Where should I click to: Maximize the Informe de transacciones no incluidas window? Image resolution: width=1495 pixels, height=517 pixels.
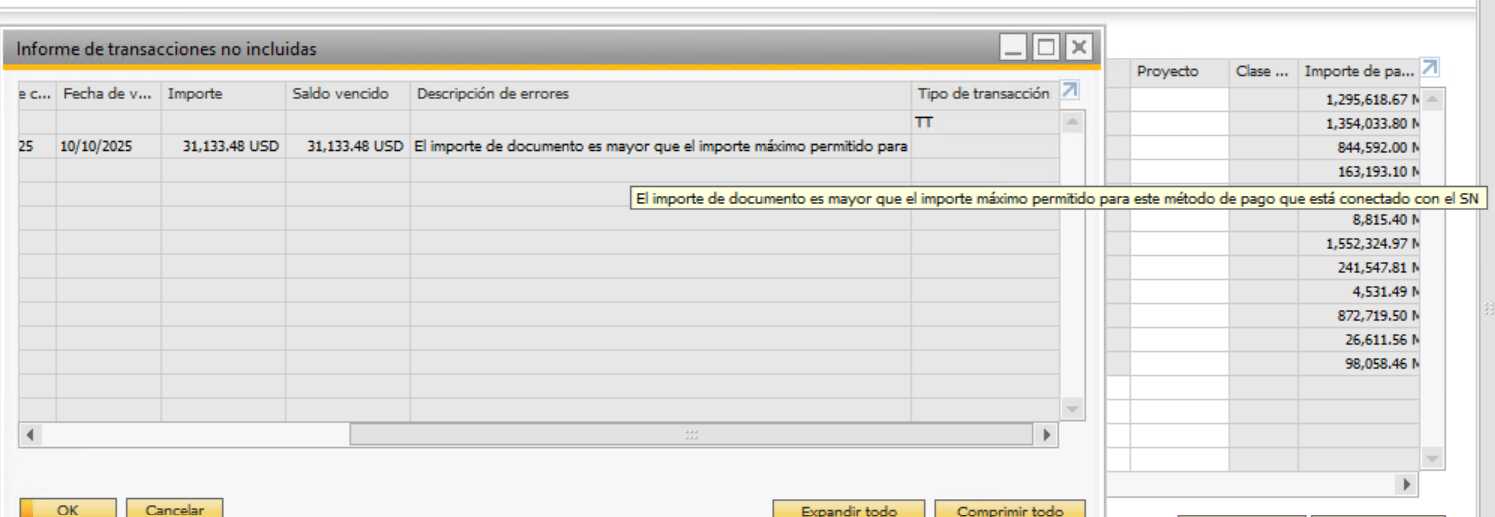tap(1046, 47)
